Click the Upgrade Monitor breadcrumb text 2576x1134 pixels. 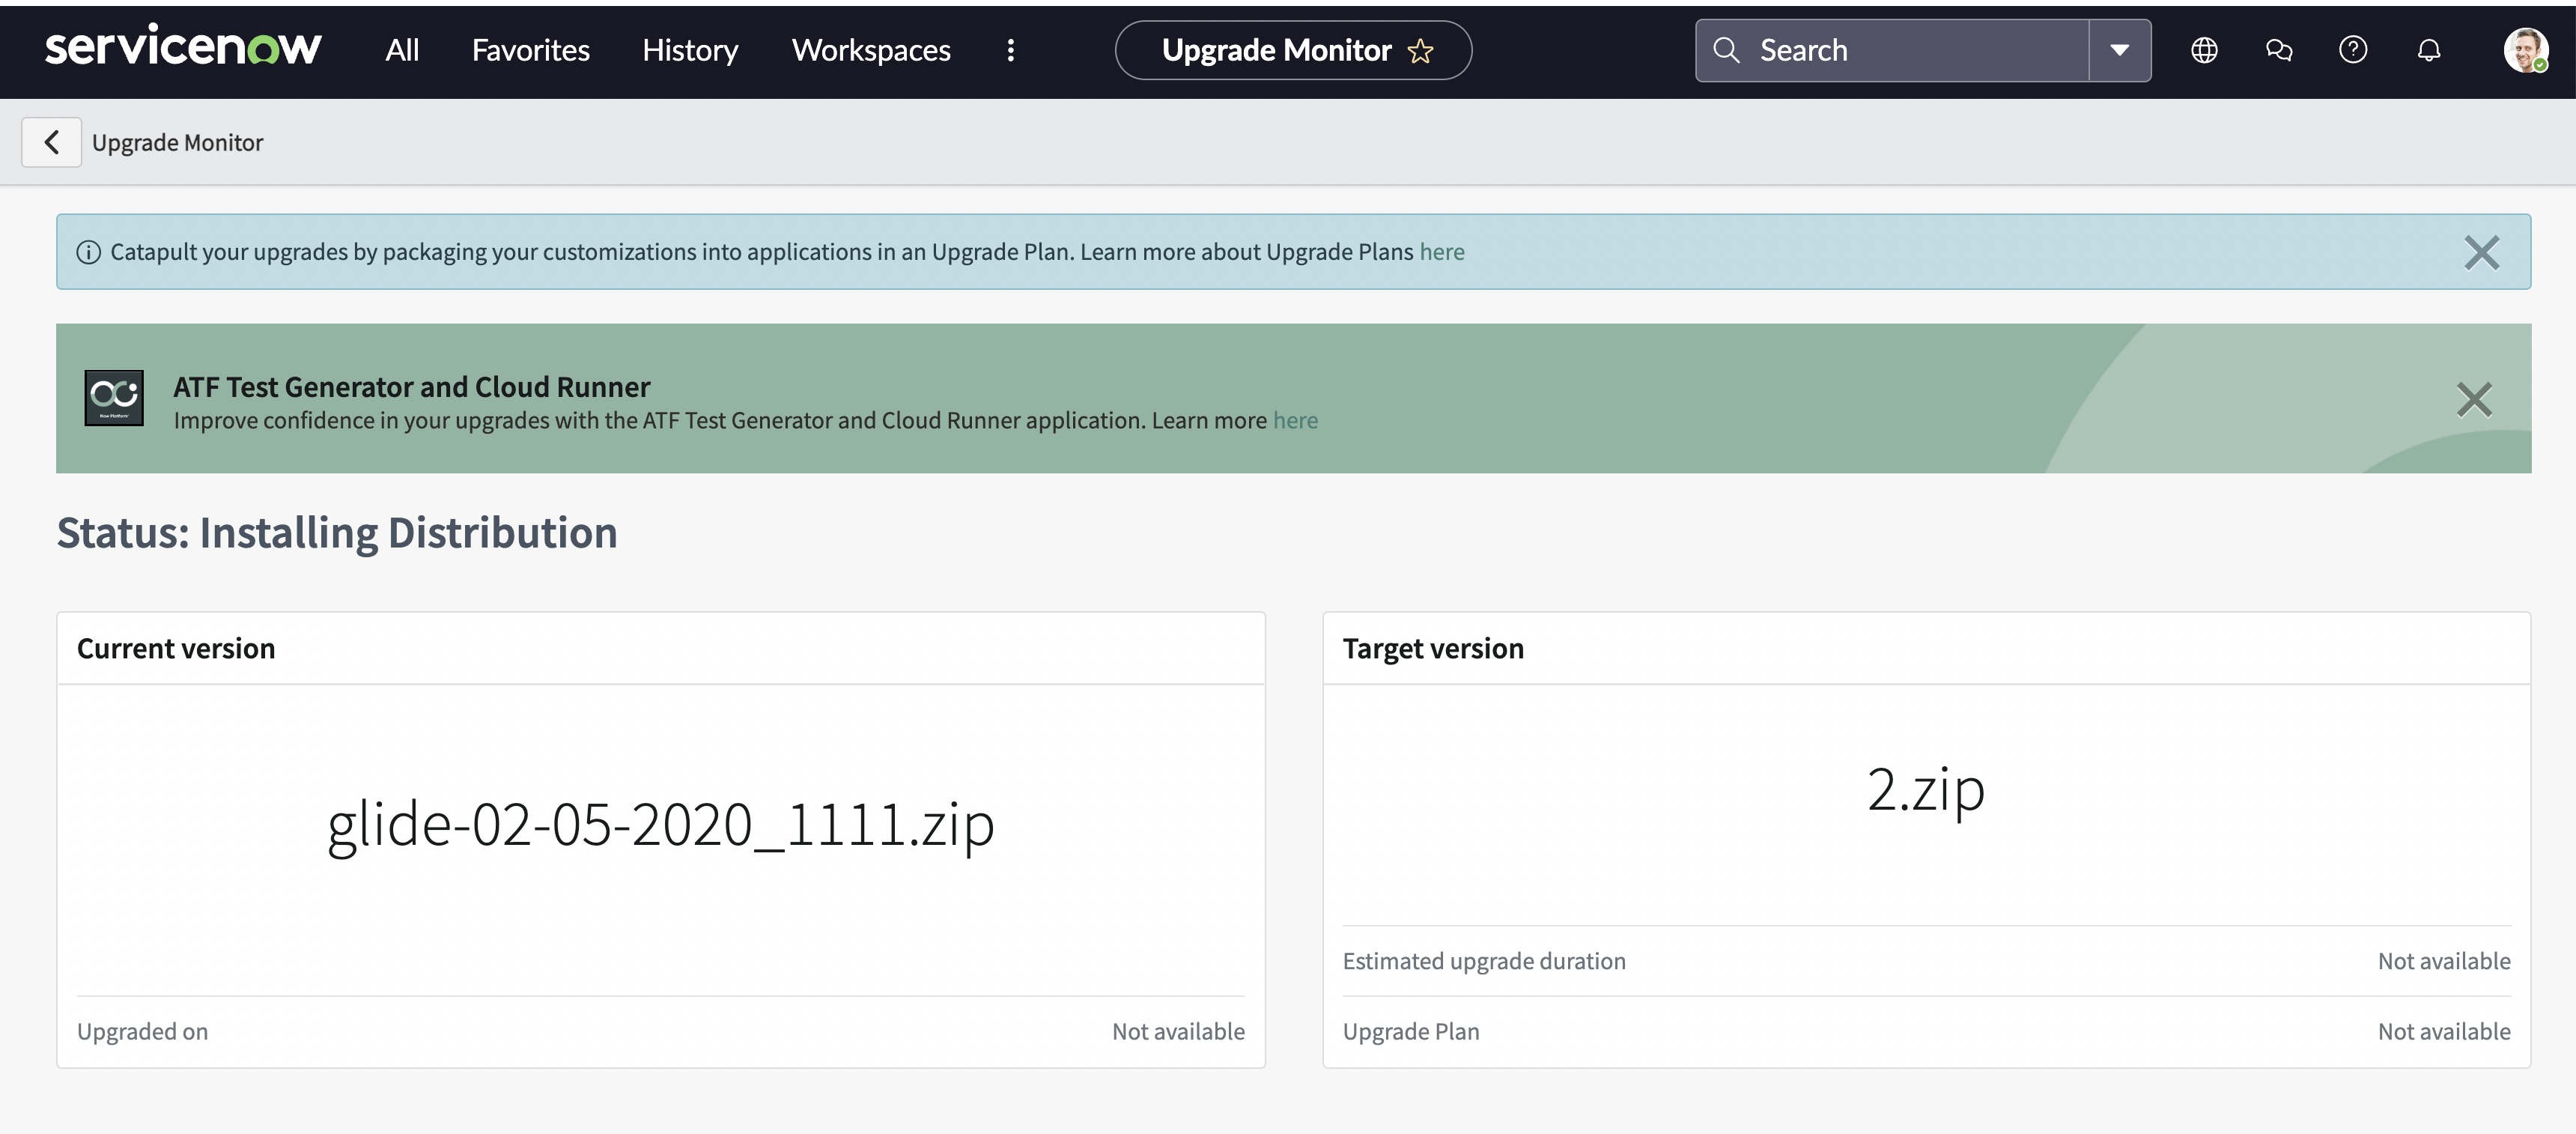(x=177, y=142)
